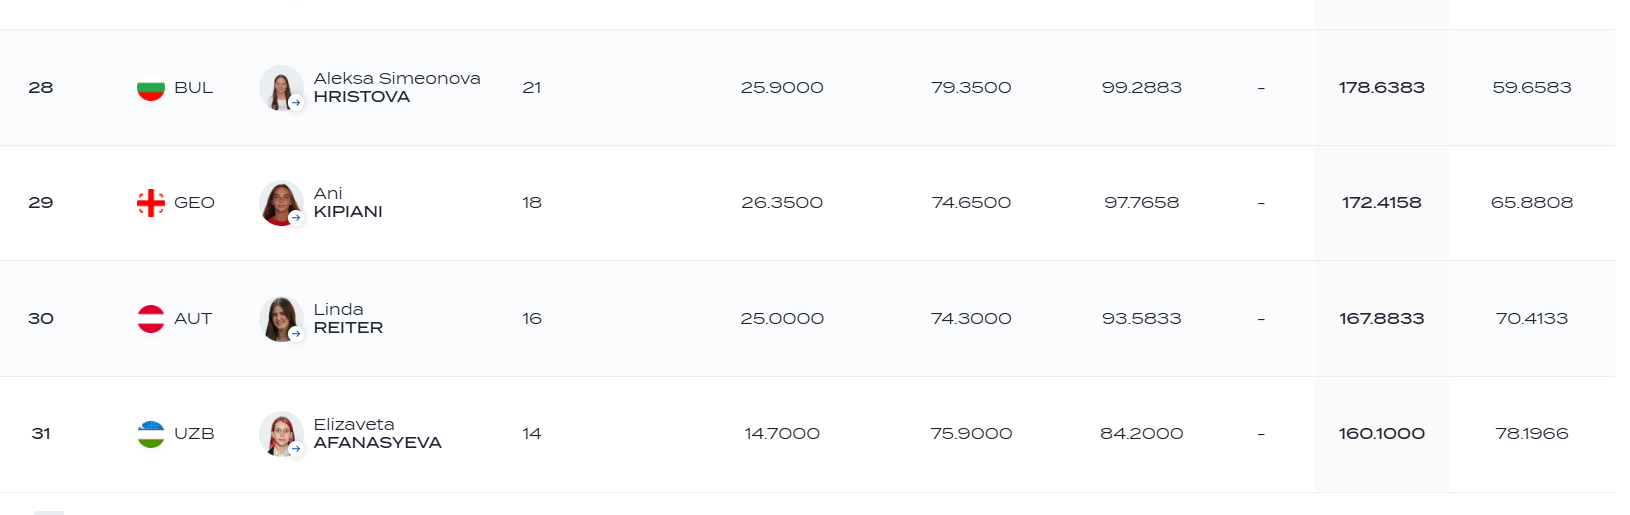
Task: Click Ani KIPIANI athlete name
Action: click(348, 202)
